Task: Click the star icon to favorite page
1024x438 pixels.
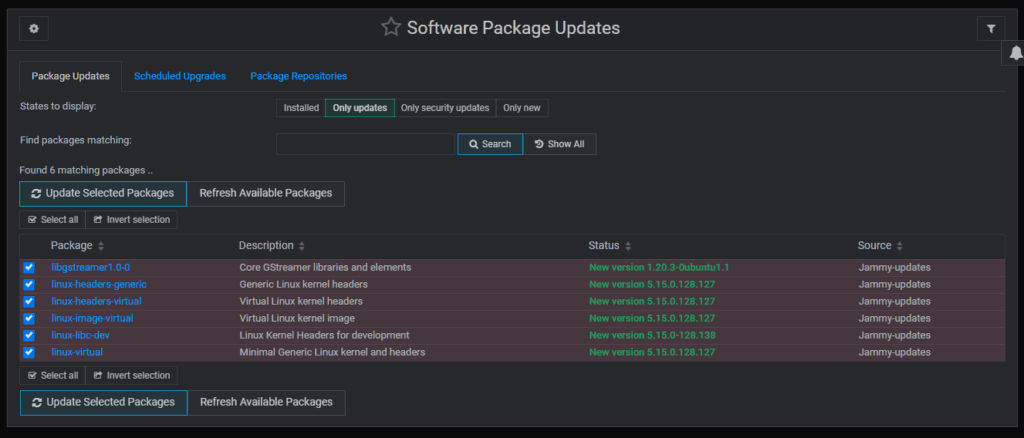Action: tap(390, 28)
